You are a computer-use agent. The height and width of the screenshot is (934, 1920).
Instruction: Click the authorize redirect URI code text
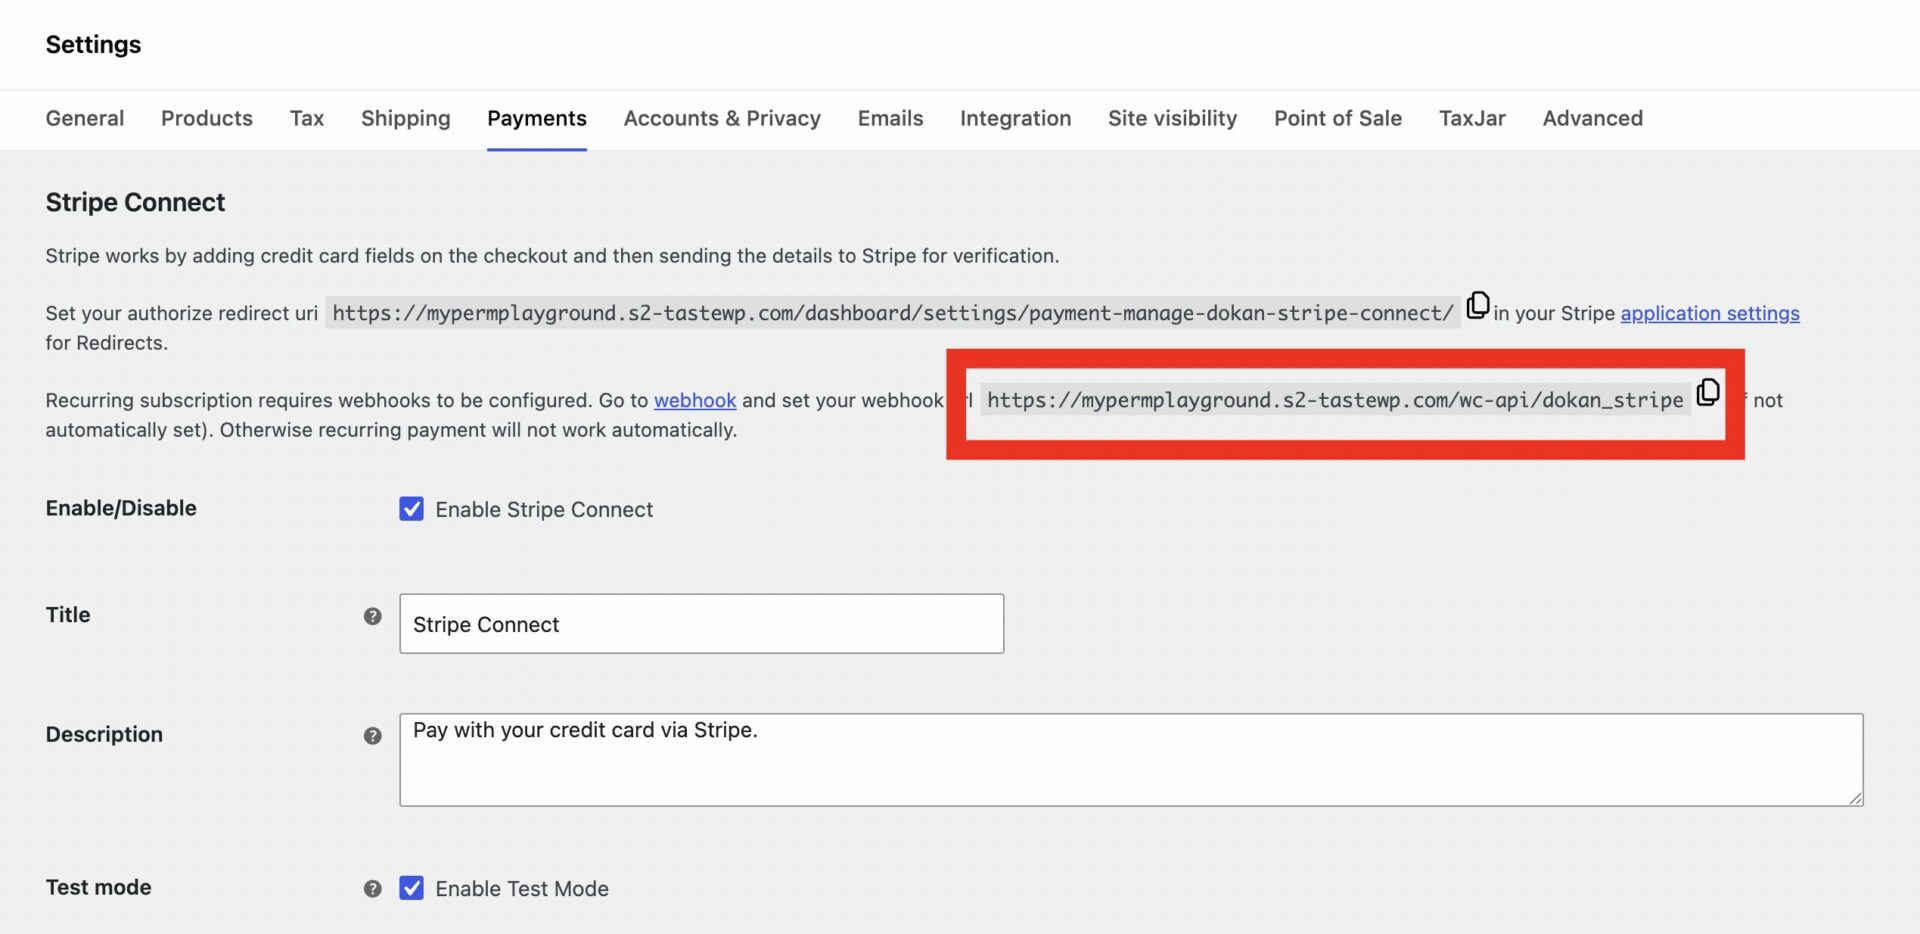[x=893, y=313]
